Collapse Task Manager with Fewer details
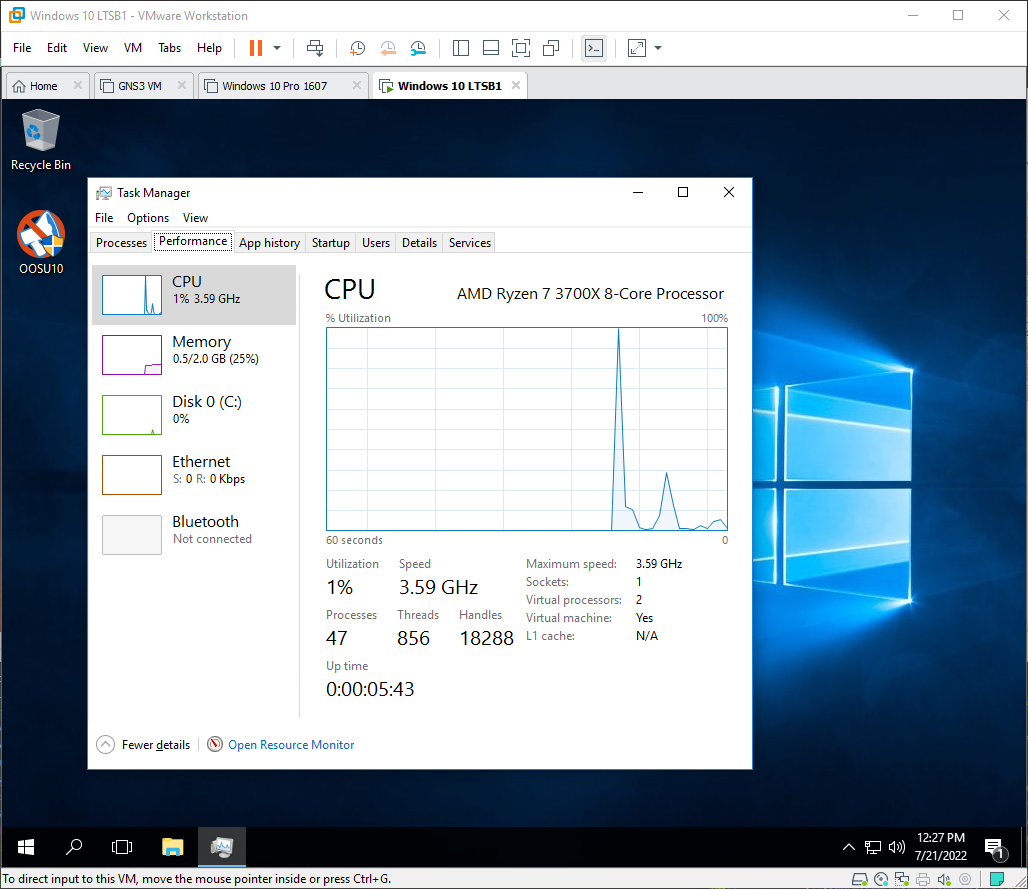The image size is (1028, 889). coord(144,745)
